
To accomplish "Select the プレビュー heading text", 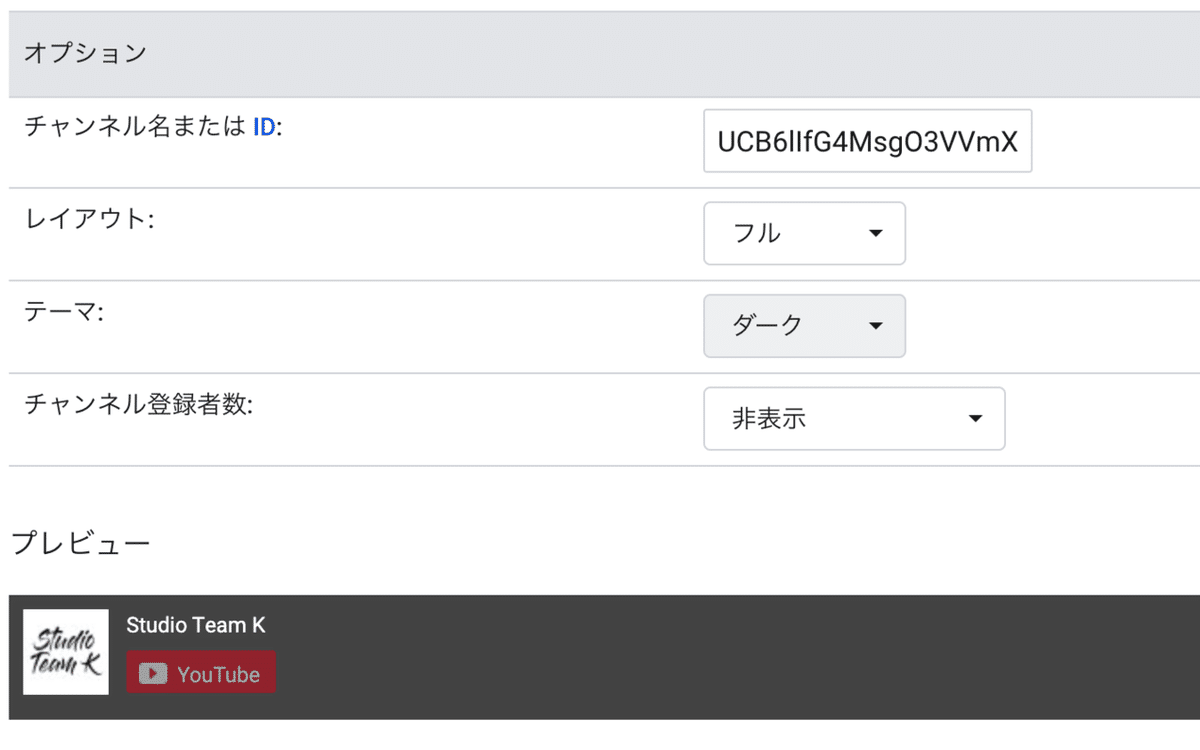I will coord(81,543).
